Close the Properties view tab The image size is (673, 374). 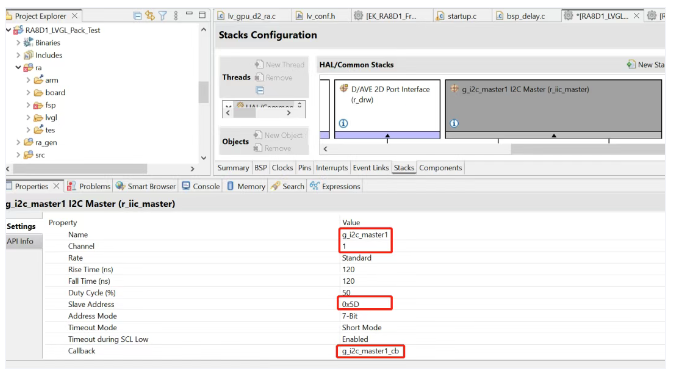point(56,186)
